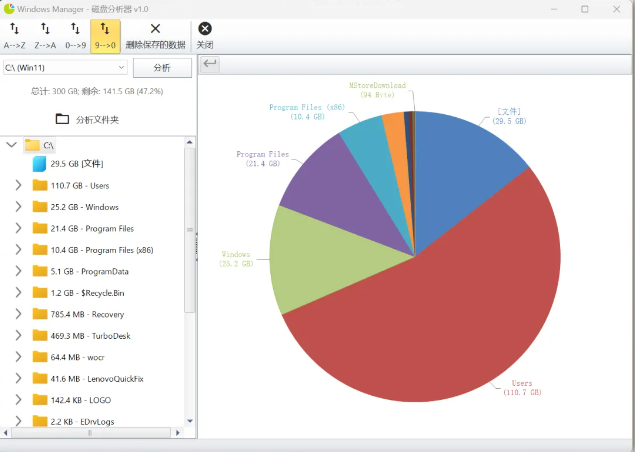Select the 29.5 GB [文件] entry
The height and width of the screenshot is (452, 635).
[x=77, y=164]
